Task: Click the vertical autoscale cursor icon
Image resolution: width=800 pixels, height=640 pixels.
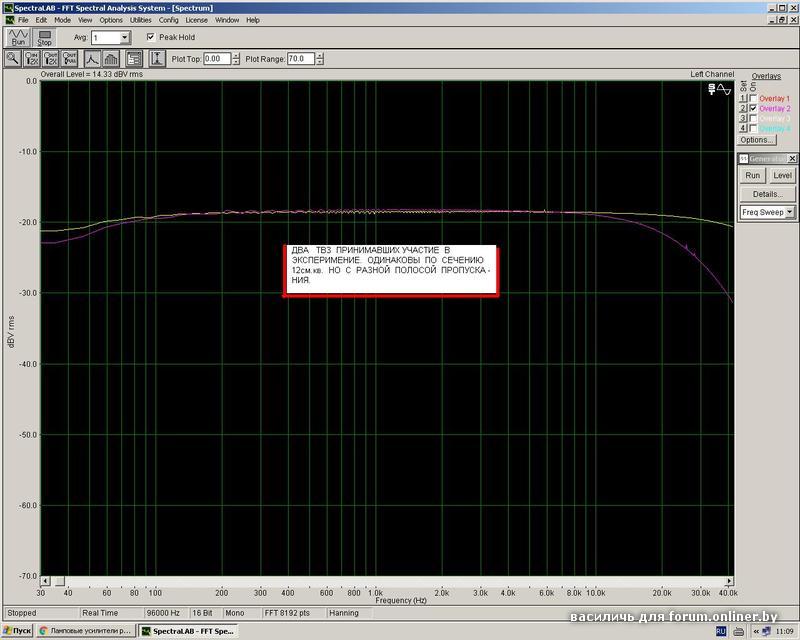Action: (156, 59)
